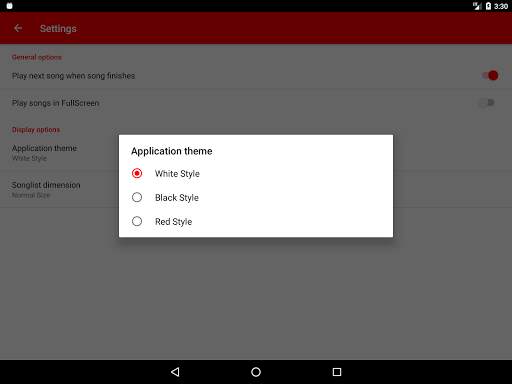Screen dimensions: 512x384
Task: Tap the battery icon in status bar
Action: (488, 6)
